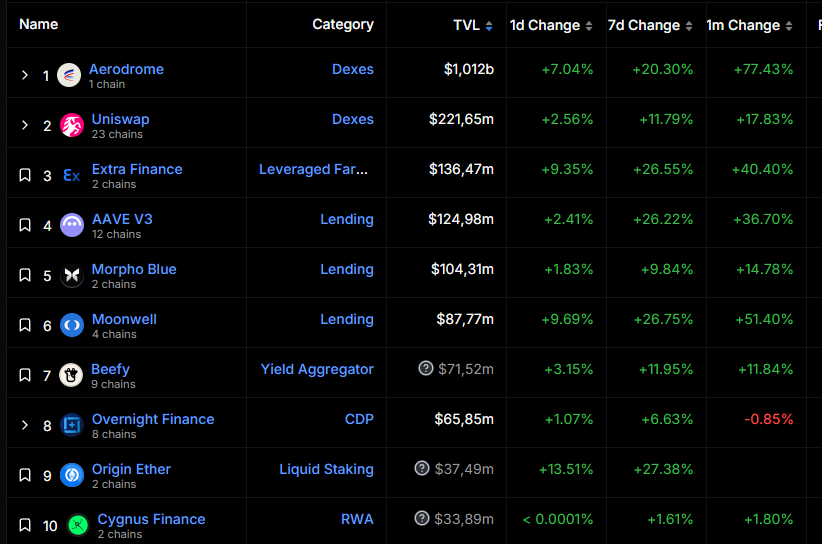Click the Morpho Blue butterfly logo

click(71, 275)
